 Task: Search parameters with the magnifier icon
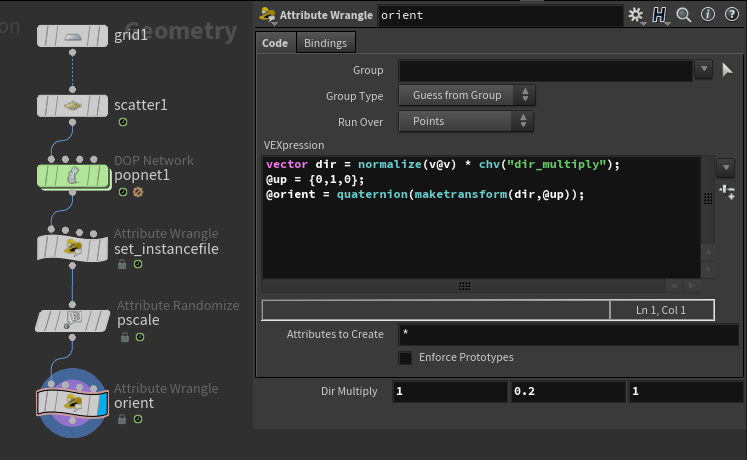coord(684,15)
